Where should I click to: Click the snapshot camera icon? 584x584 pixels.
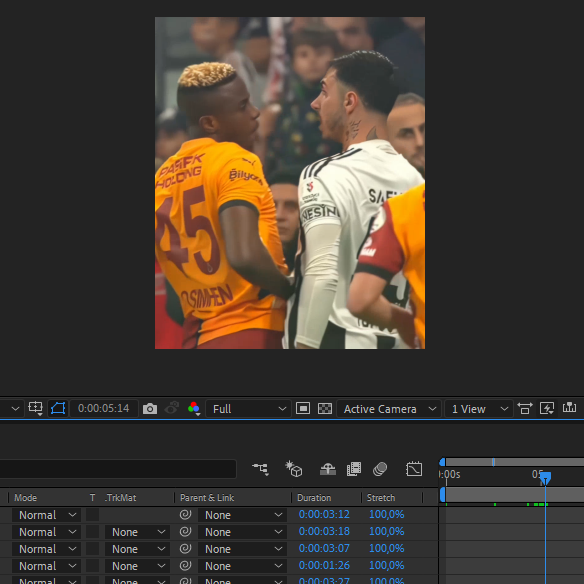(150, 409)
